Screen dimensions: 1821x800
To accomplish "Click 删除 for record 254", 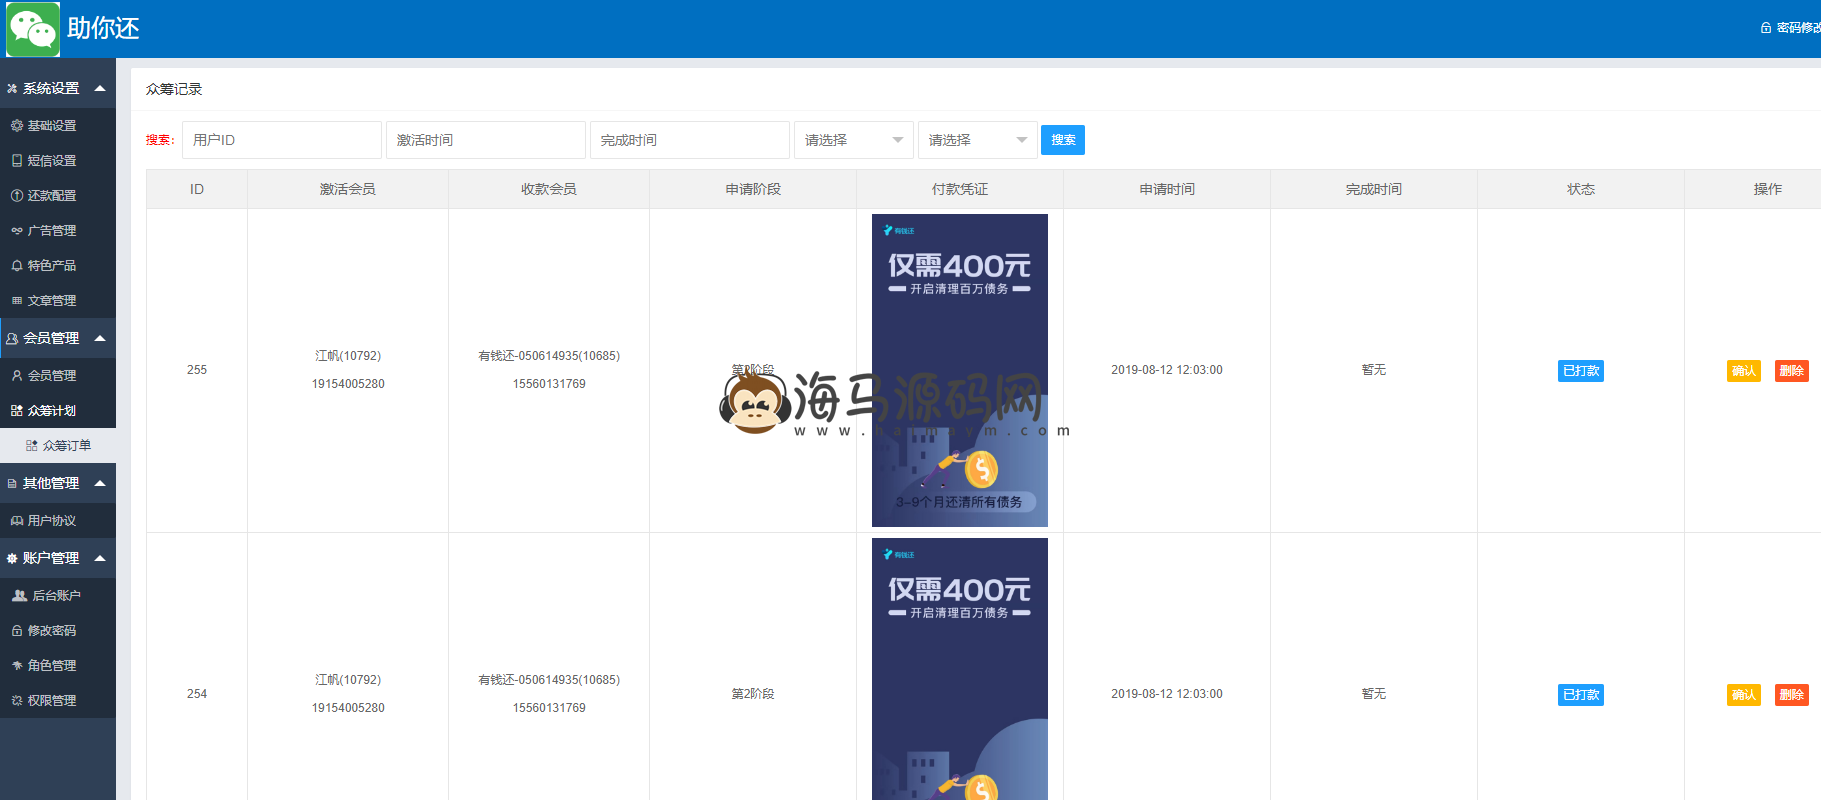I will pyautogui.click(x=1791, y=695).
